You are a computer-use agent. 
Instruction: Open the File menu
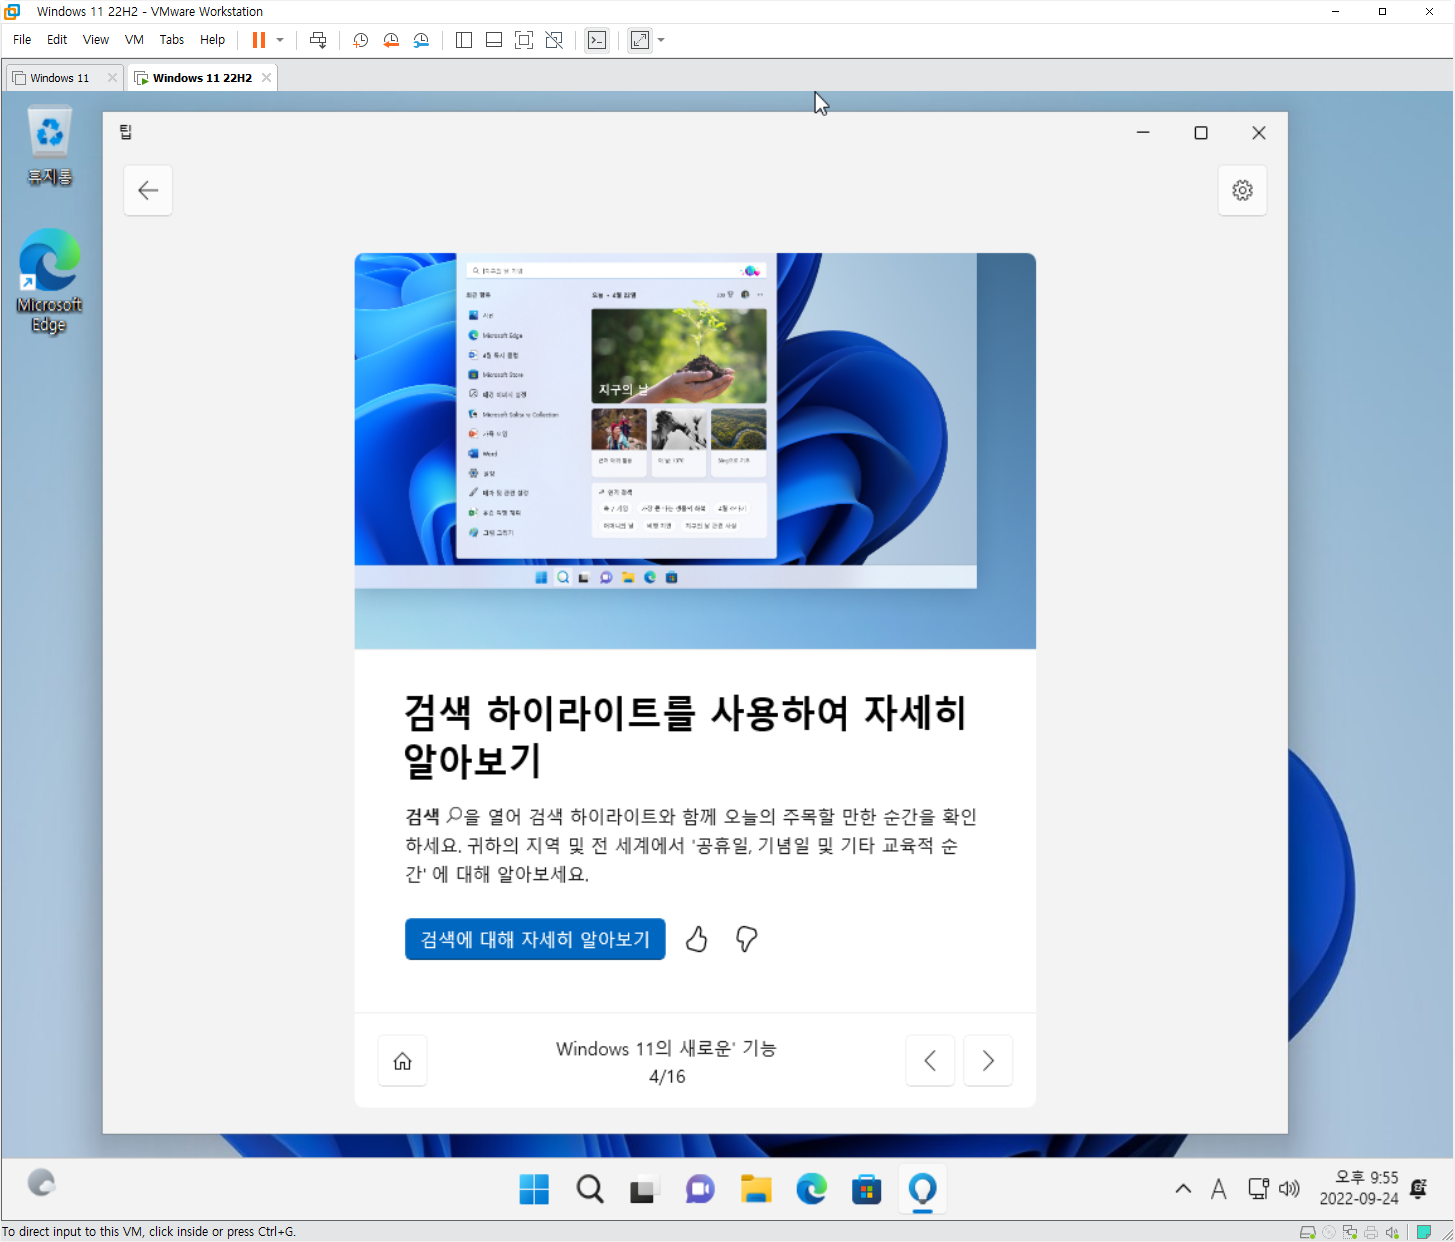click(x=22, y=40)
